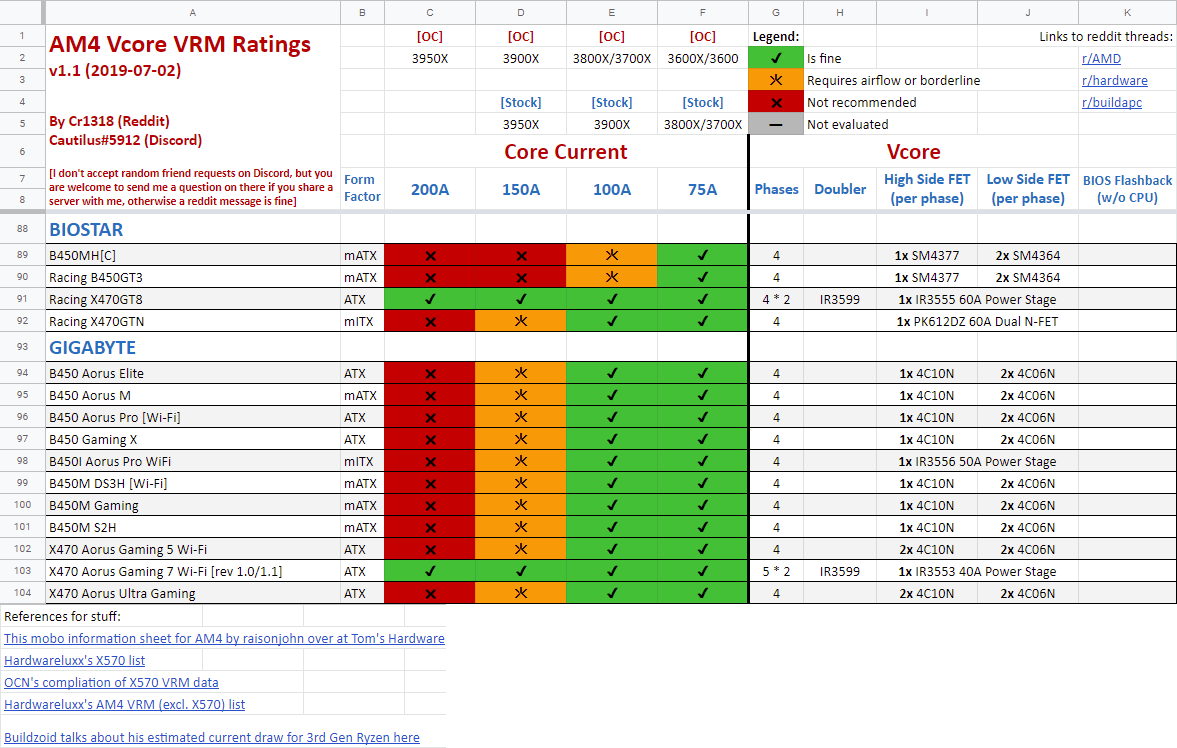Click the GIGABYTE section heading cell

coord(193,347)
